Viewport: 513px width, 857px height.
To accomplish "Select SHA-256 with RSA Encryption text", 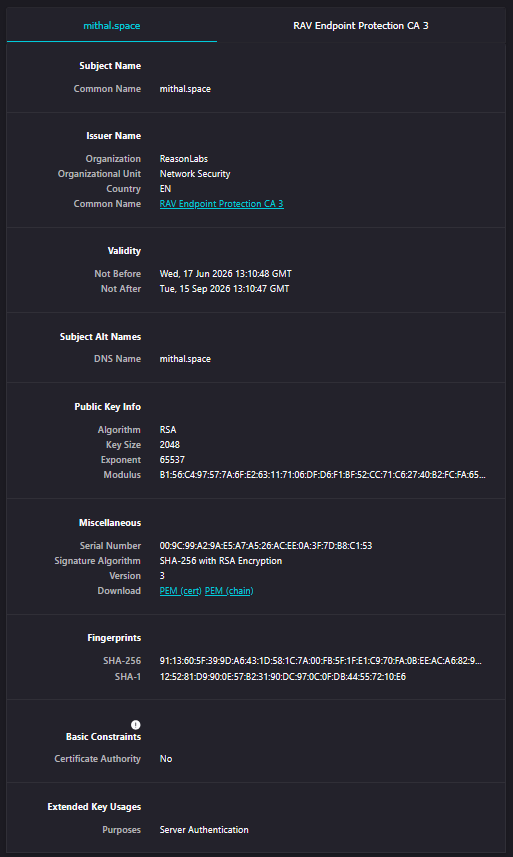I will pyautogui.click(x=221, y=561).
